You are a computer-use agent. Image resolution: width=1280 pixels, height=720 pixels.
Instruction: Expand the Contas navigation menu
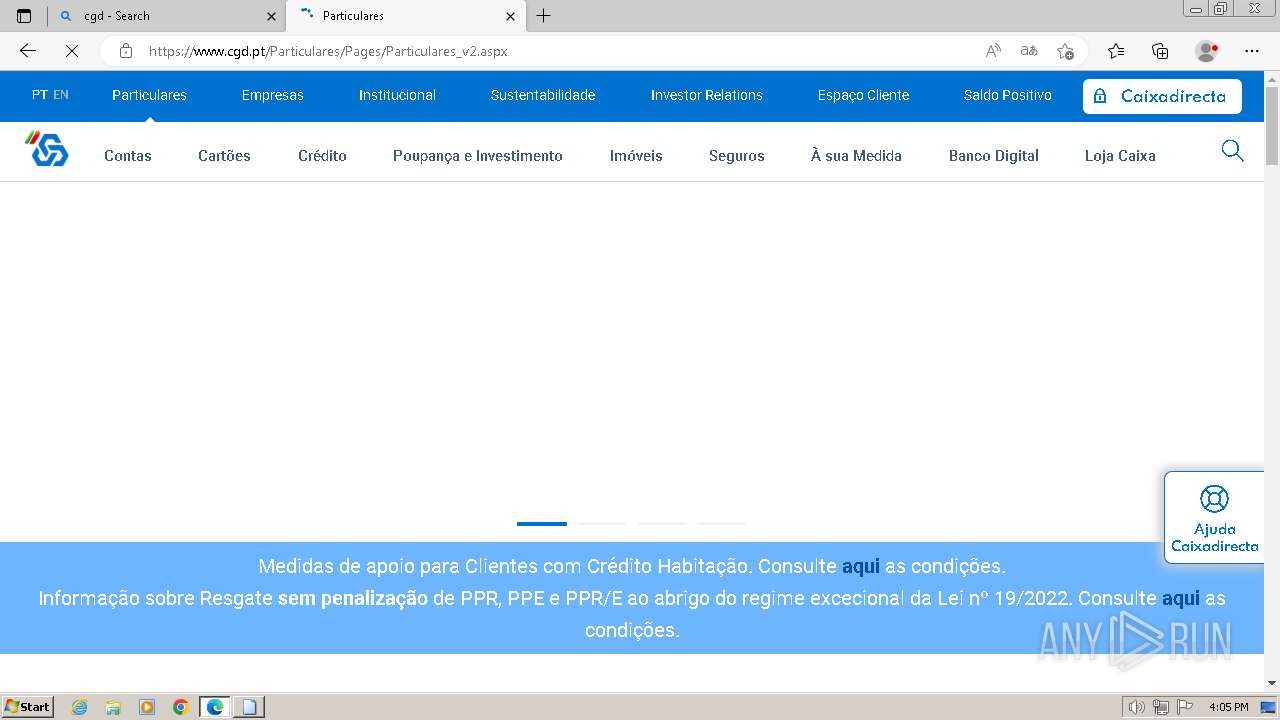coord(128,156)
